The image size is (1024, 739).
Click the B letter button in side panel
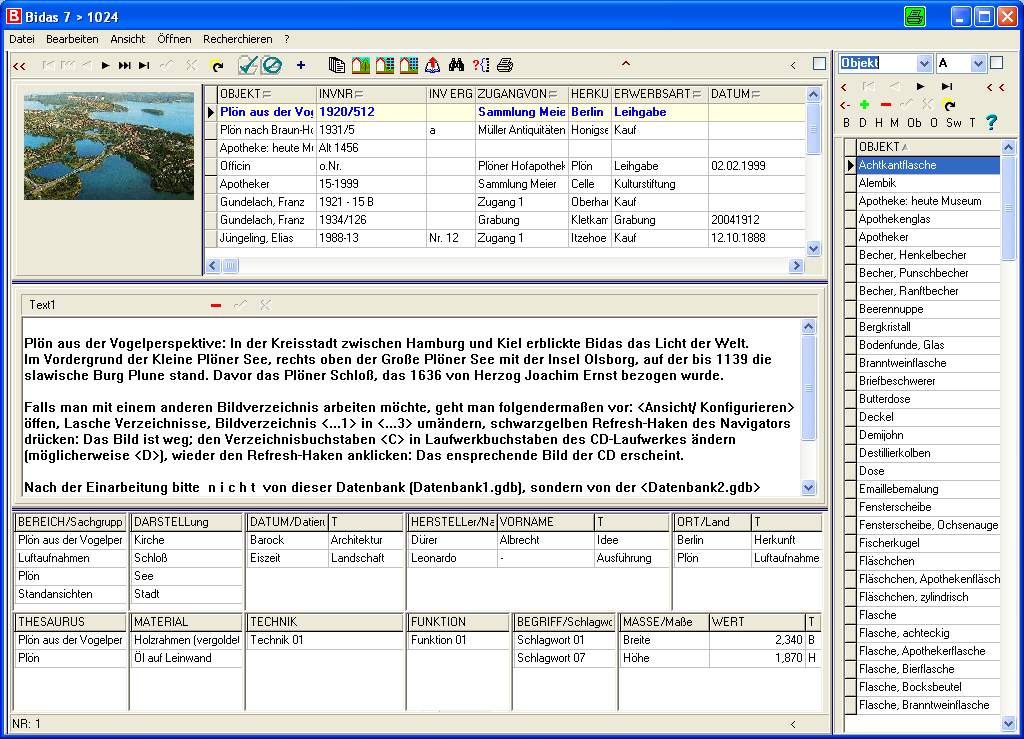(x=846, y=123)
